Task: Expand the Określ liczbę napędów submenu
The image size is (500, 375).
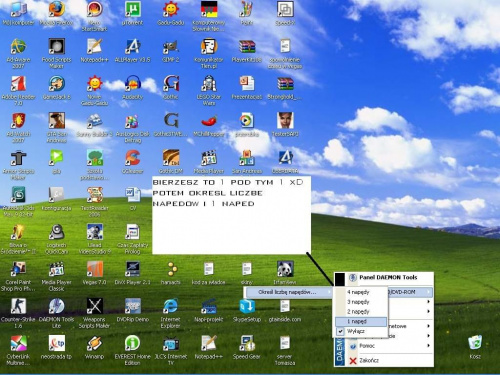Action: click(288, 292)
